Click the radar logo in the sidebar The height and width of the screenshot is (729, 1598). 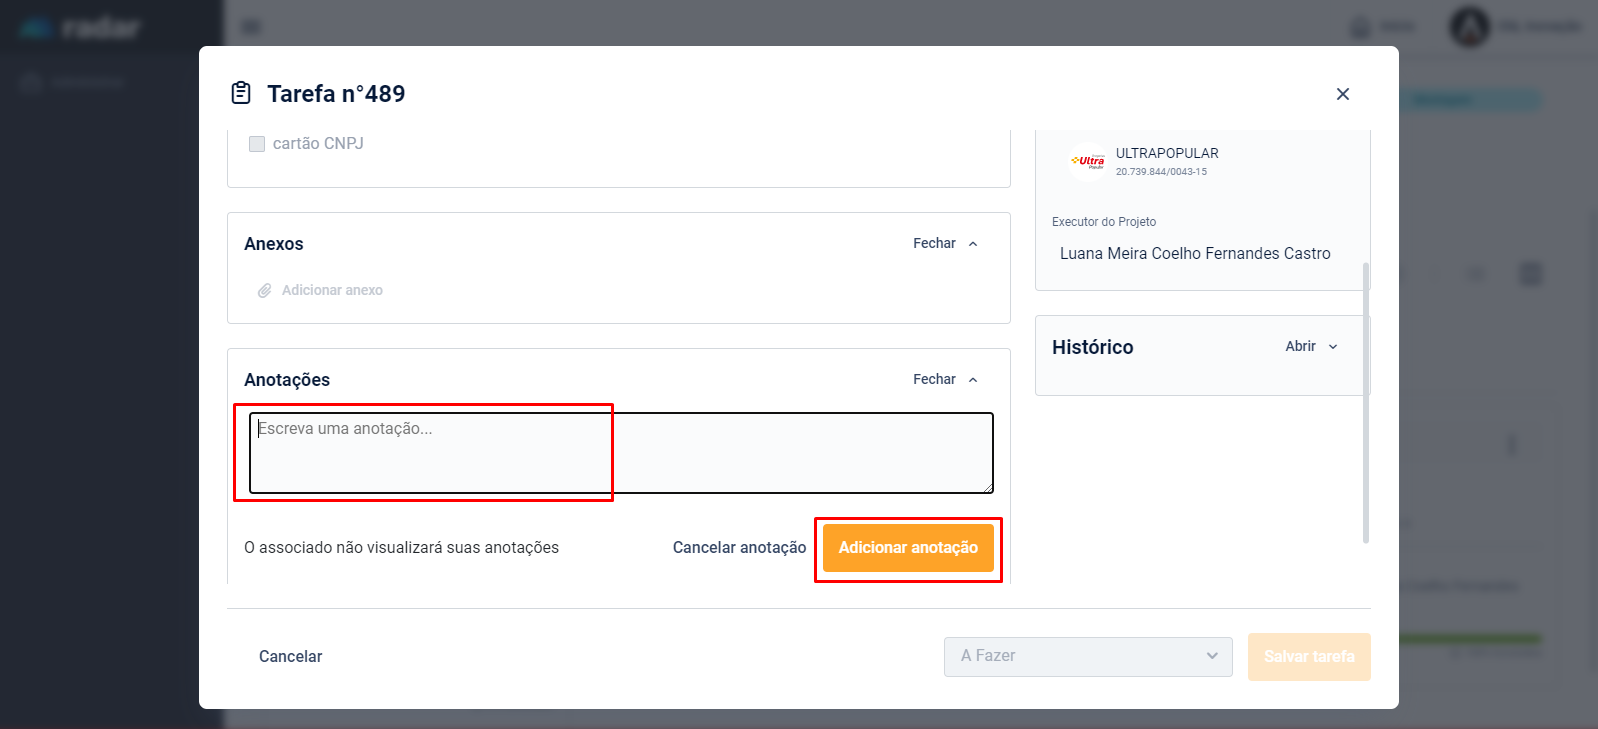click(80, 28)
